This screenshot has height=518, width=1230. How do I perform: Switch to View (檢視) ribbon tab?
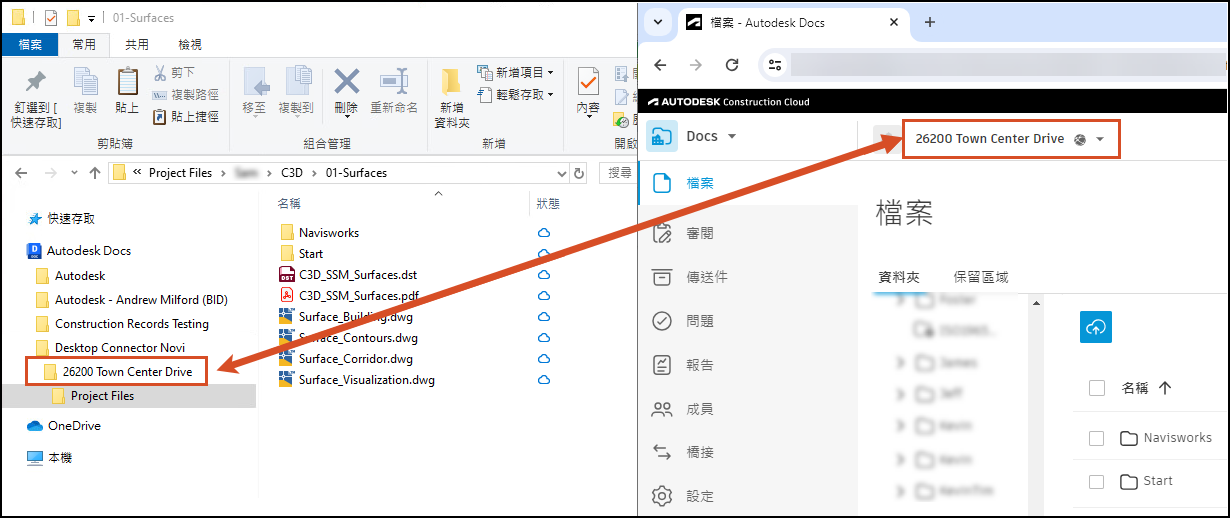tap(190, 44)
